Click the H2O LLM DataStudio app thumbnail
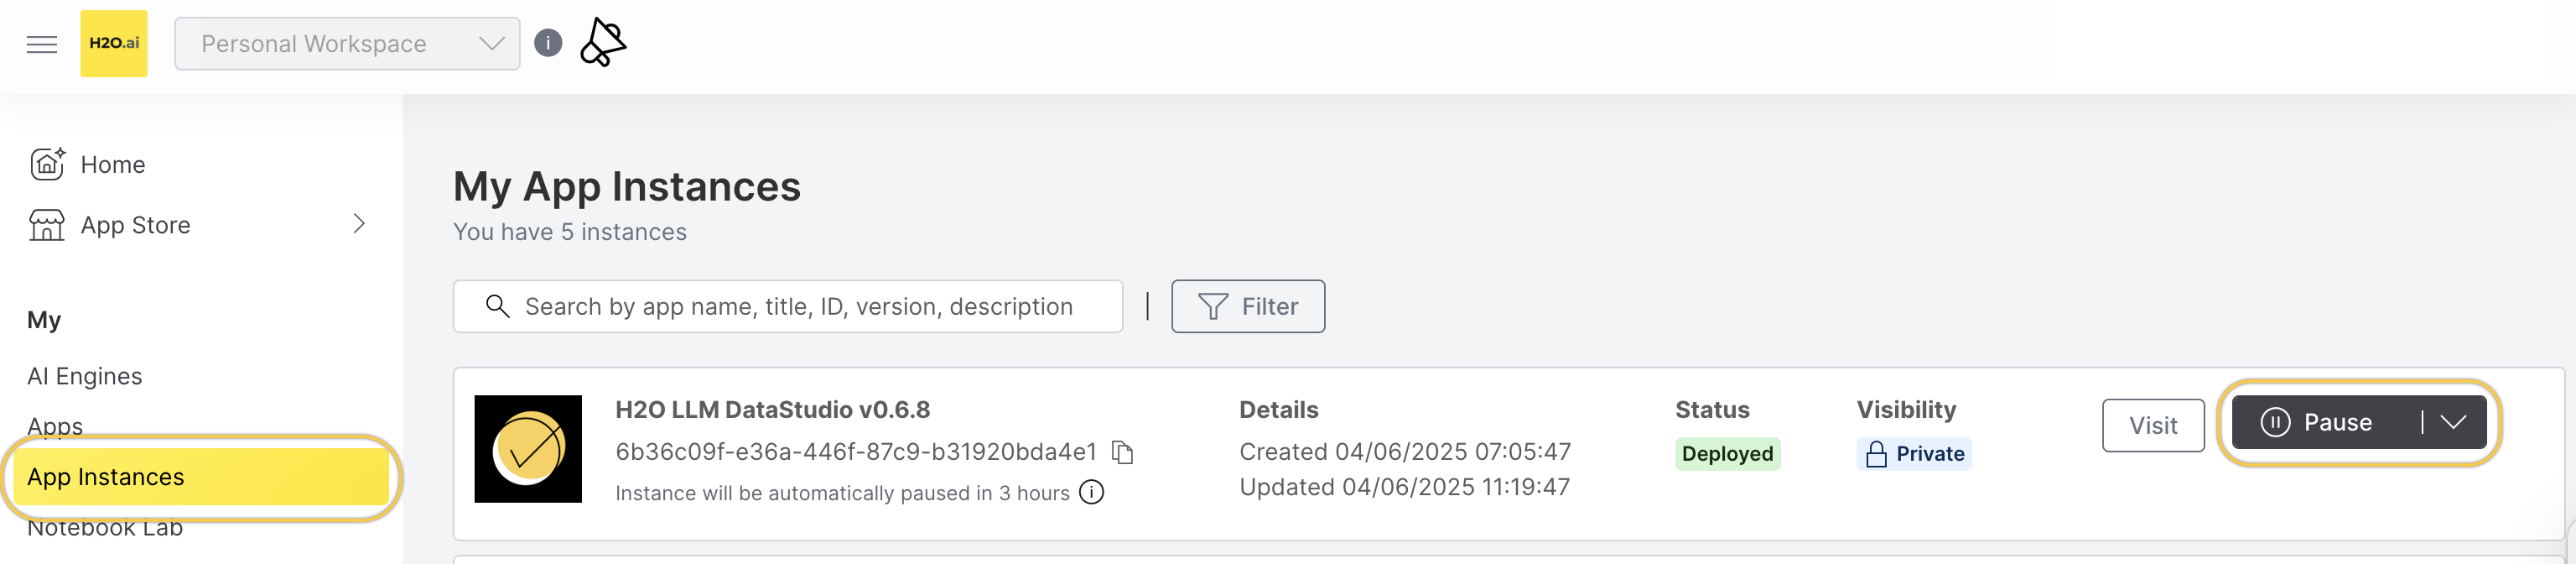 click(x=529, y=449)
